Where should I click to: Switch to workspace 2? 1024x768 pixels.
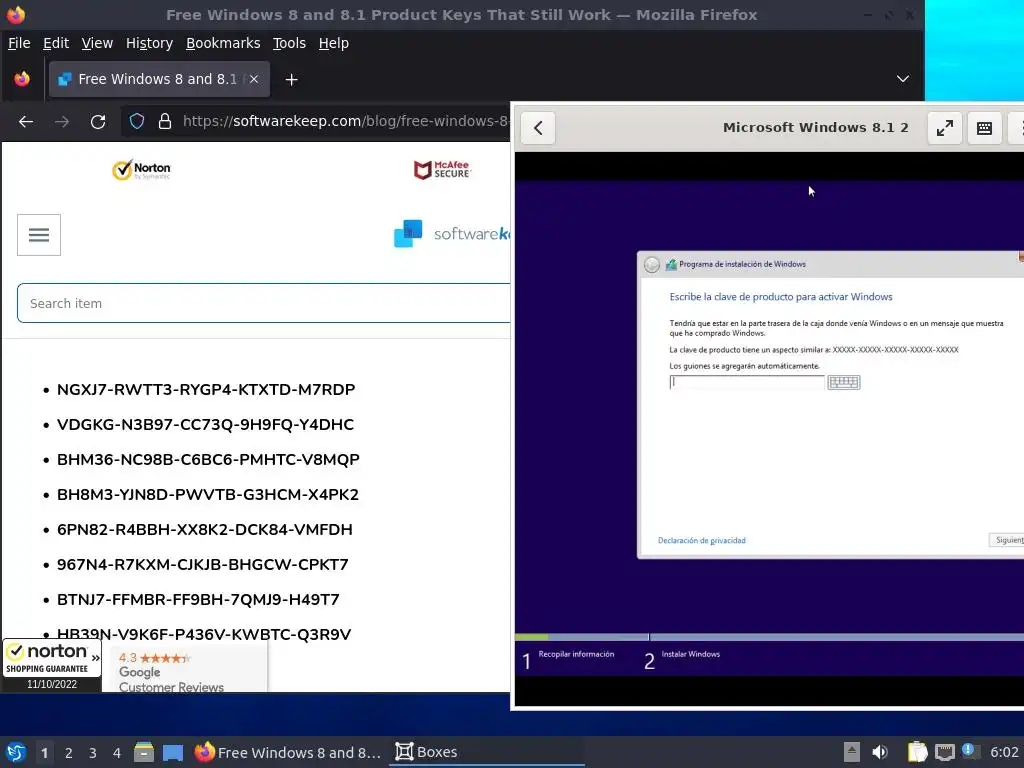pos(69,753)
